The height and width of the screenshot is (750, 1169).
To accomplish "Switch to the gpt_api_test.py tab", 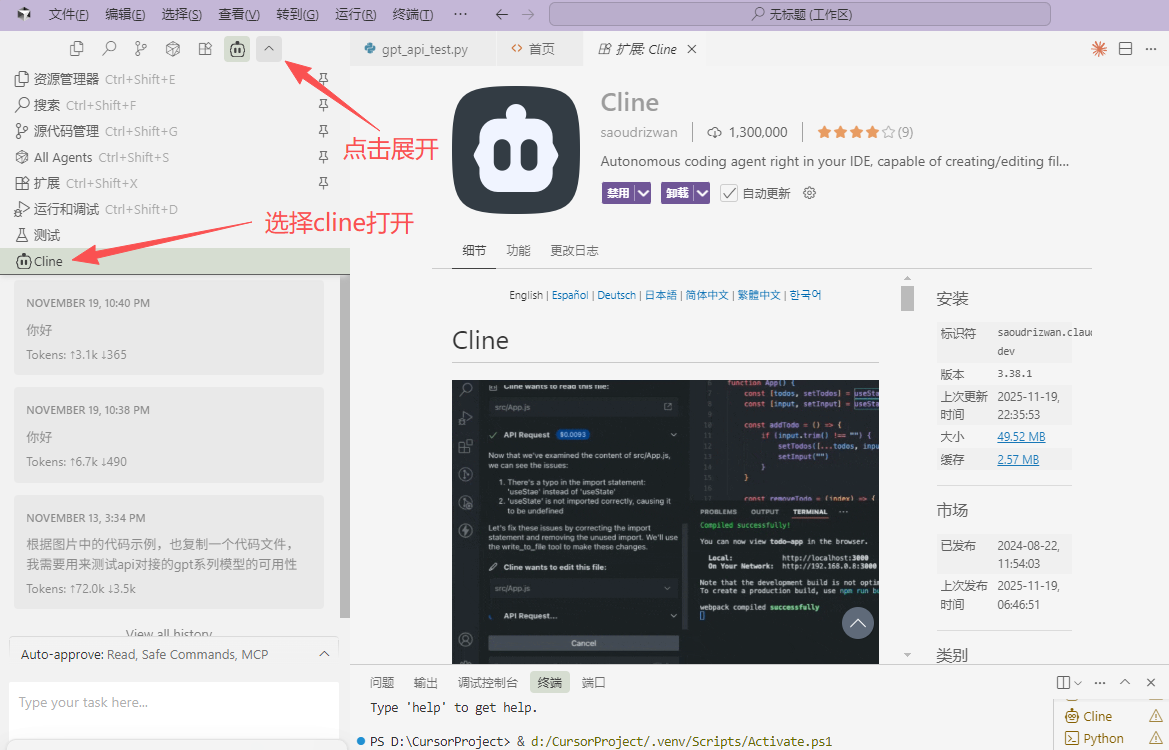I will [423, 49].
